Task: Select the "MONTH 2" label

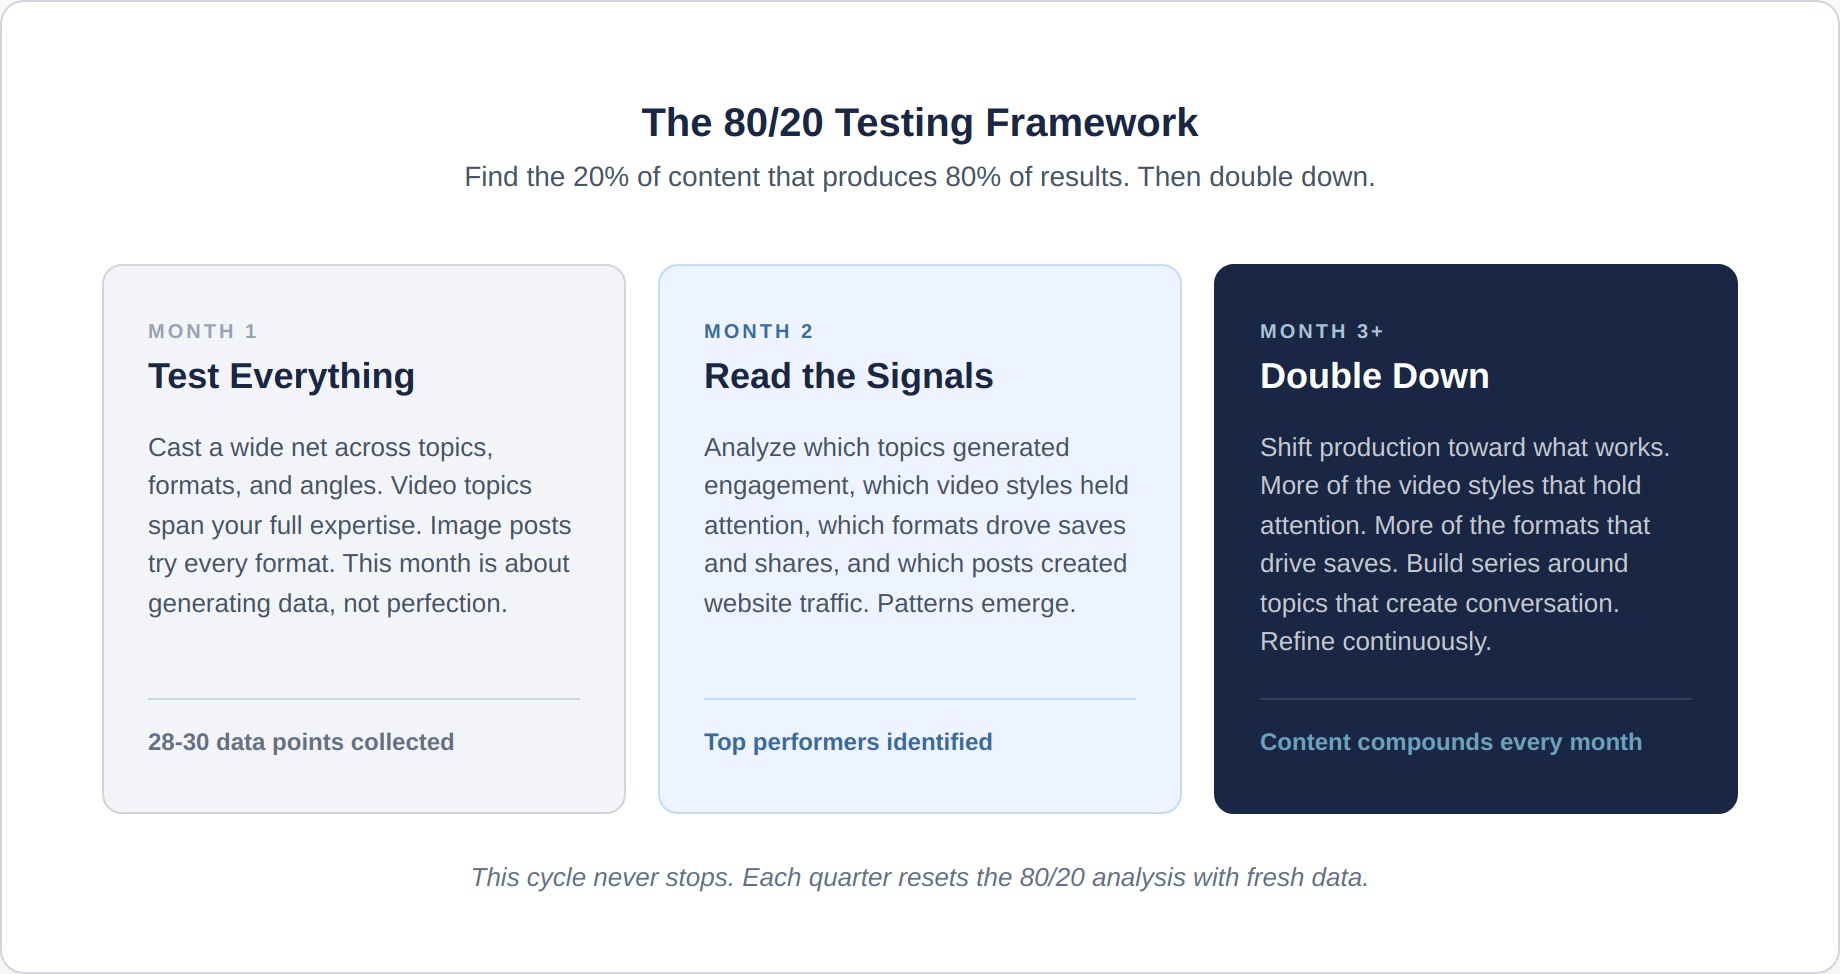Action: [759, 331]
